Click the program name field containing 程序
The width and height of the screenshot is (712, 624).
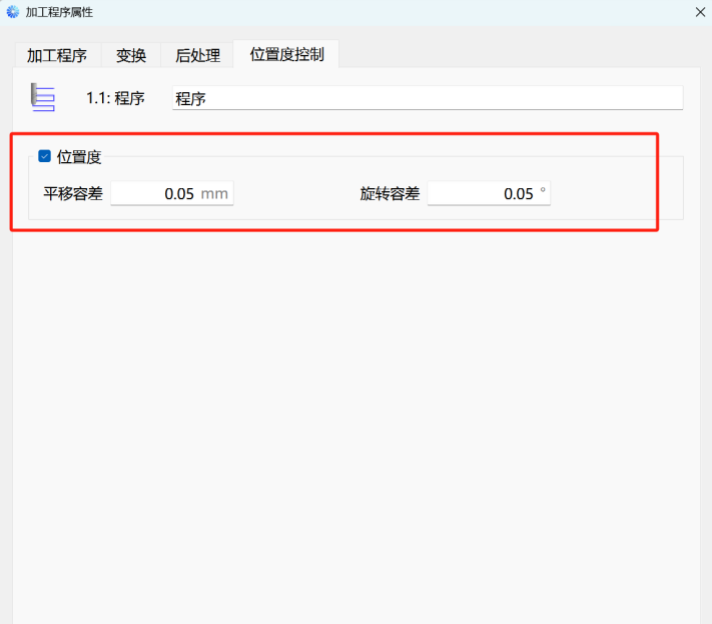tap(427, 98)
